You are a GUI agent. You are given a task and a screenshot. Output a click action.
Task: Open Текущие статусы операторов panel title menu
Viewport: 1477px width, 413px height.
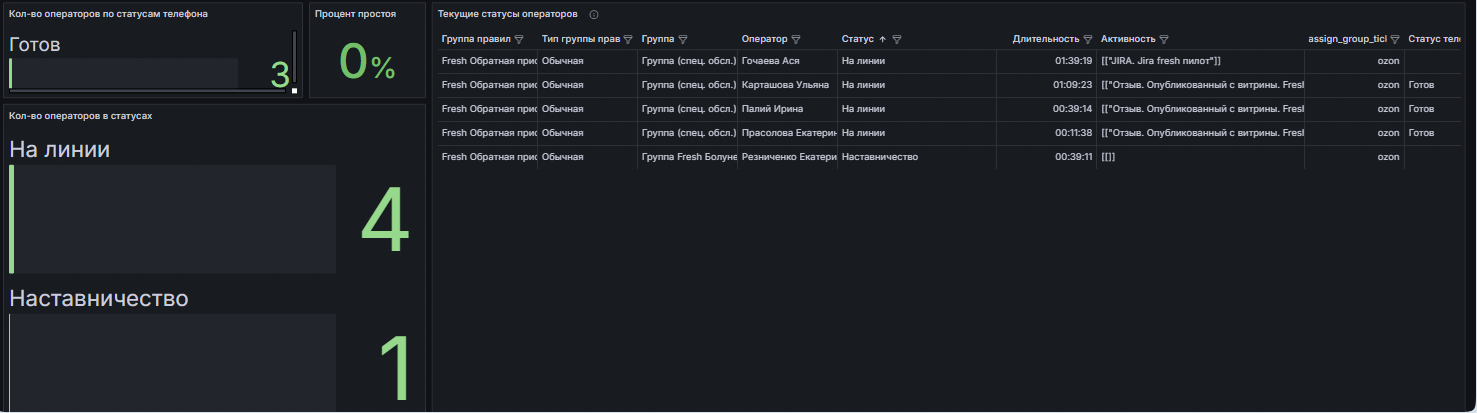pyautogui.click(x=507, y=15)
